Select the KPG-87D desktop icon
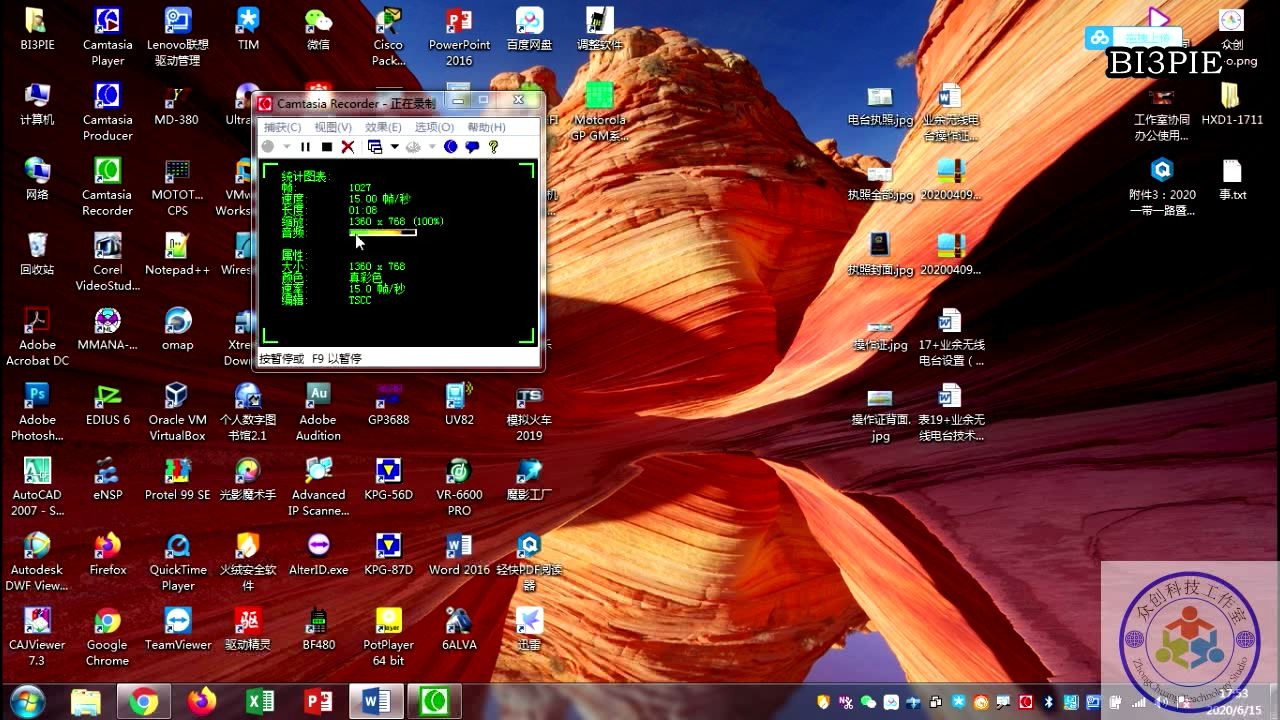 click(388, 554)
